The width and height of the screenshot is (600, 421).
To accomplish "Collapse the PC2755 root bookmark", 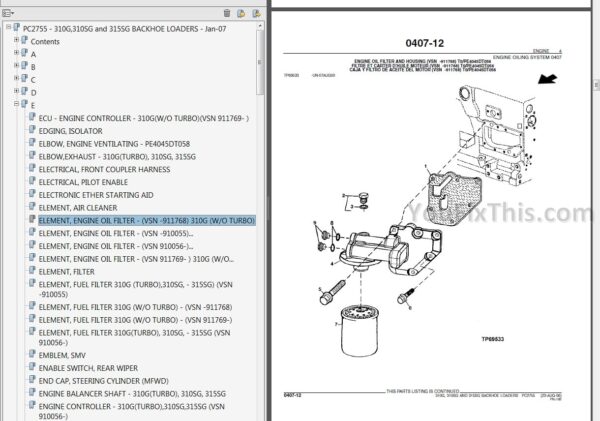I will [8, 27].
